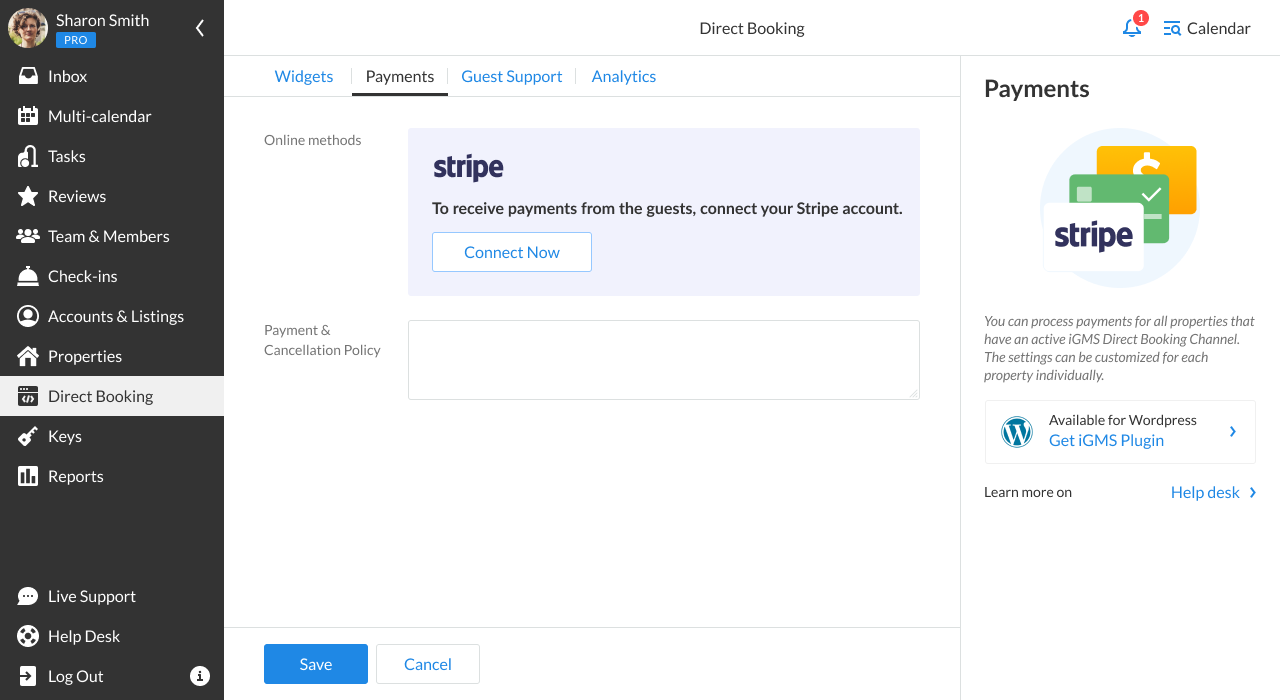
Task: Click the Team & Members people icon
Action: (x=28, y=236)
